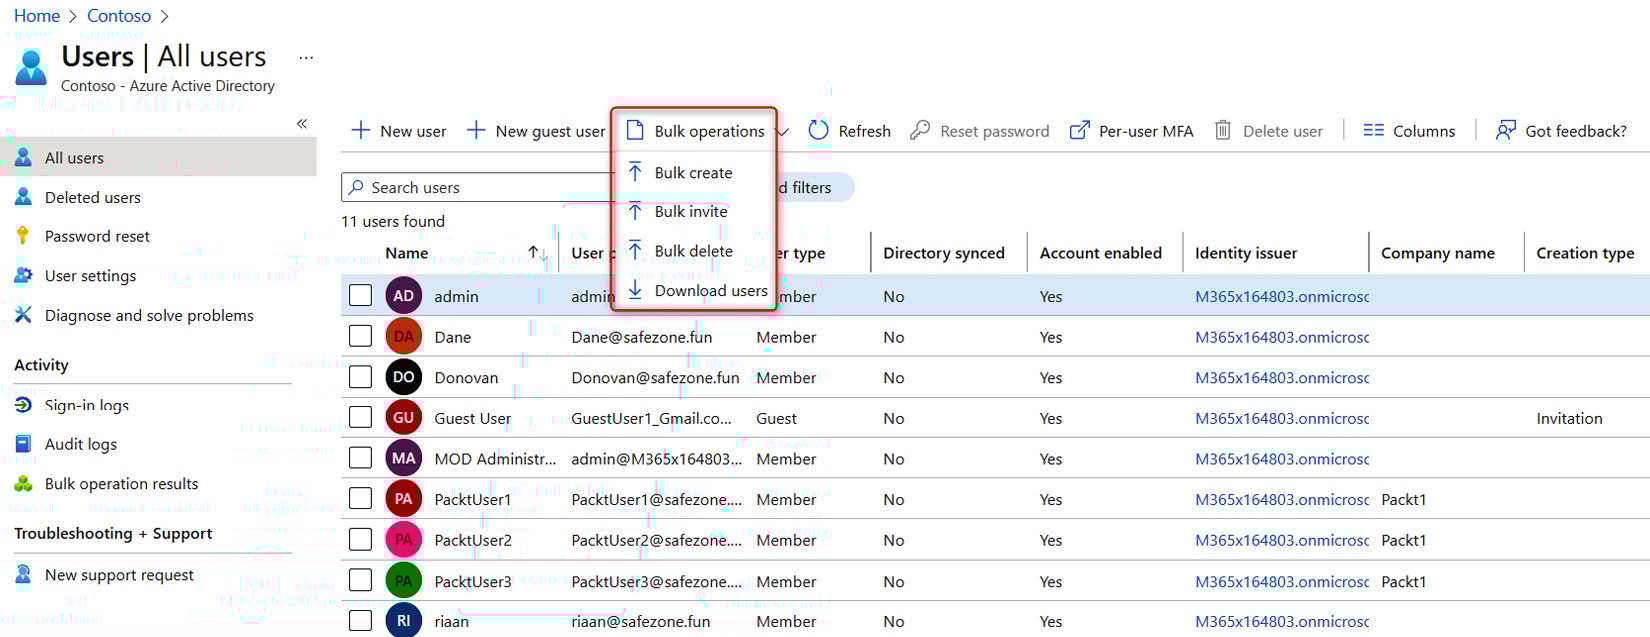Click the New user plus icon
The width and height of the screenshot is (1650, 637).
tap(361, 131)
